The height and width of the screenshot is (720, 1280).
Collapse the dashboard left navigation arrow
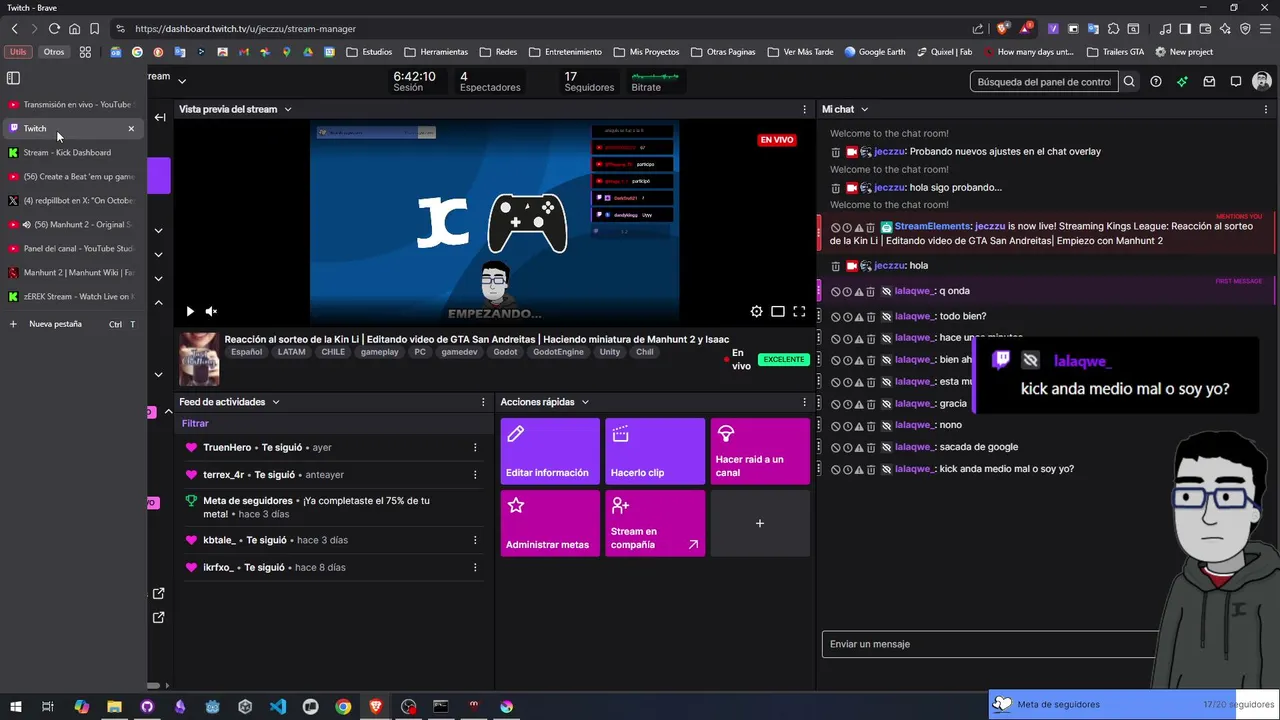160,117
